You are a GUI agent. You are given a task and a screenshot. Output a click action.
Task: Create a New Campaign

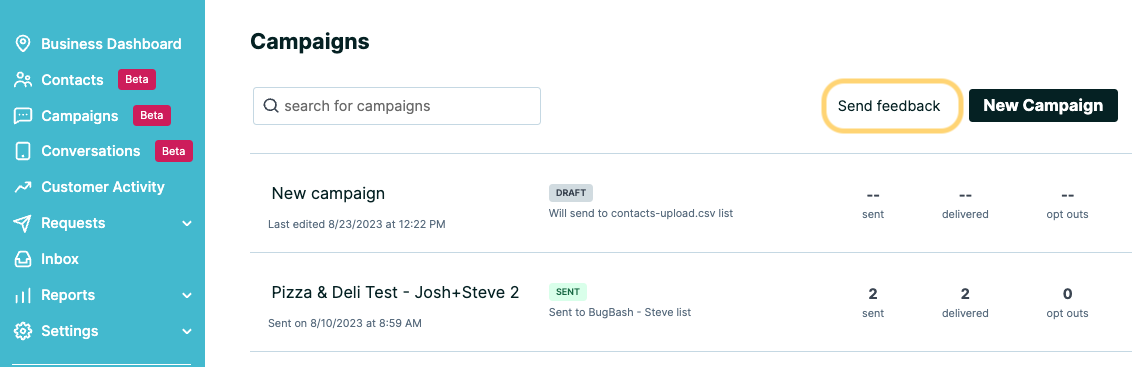(1043, 106)
